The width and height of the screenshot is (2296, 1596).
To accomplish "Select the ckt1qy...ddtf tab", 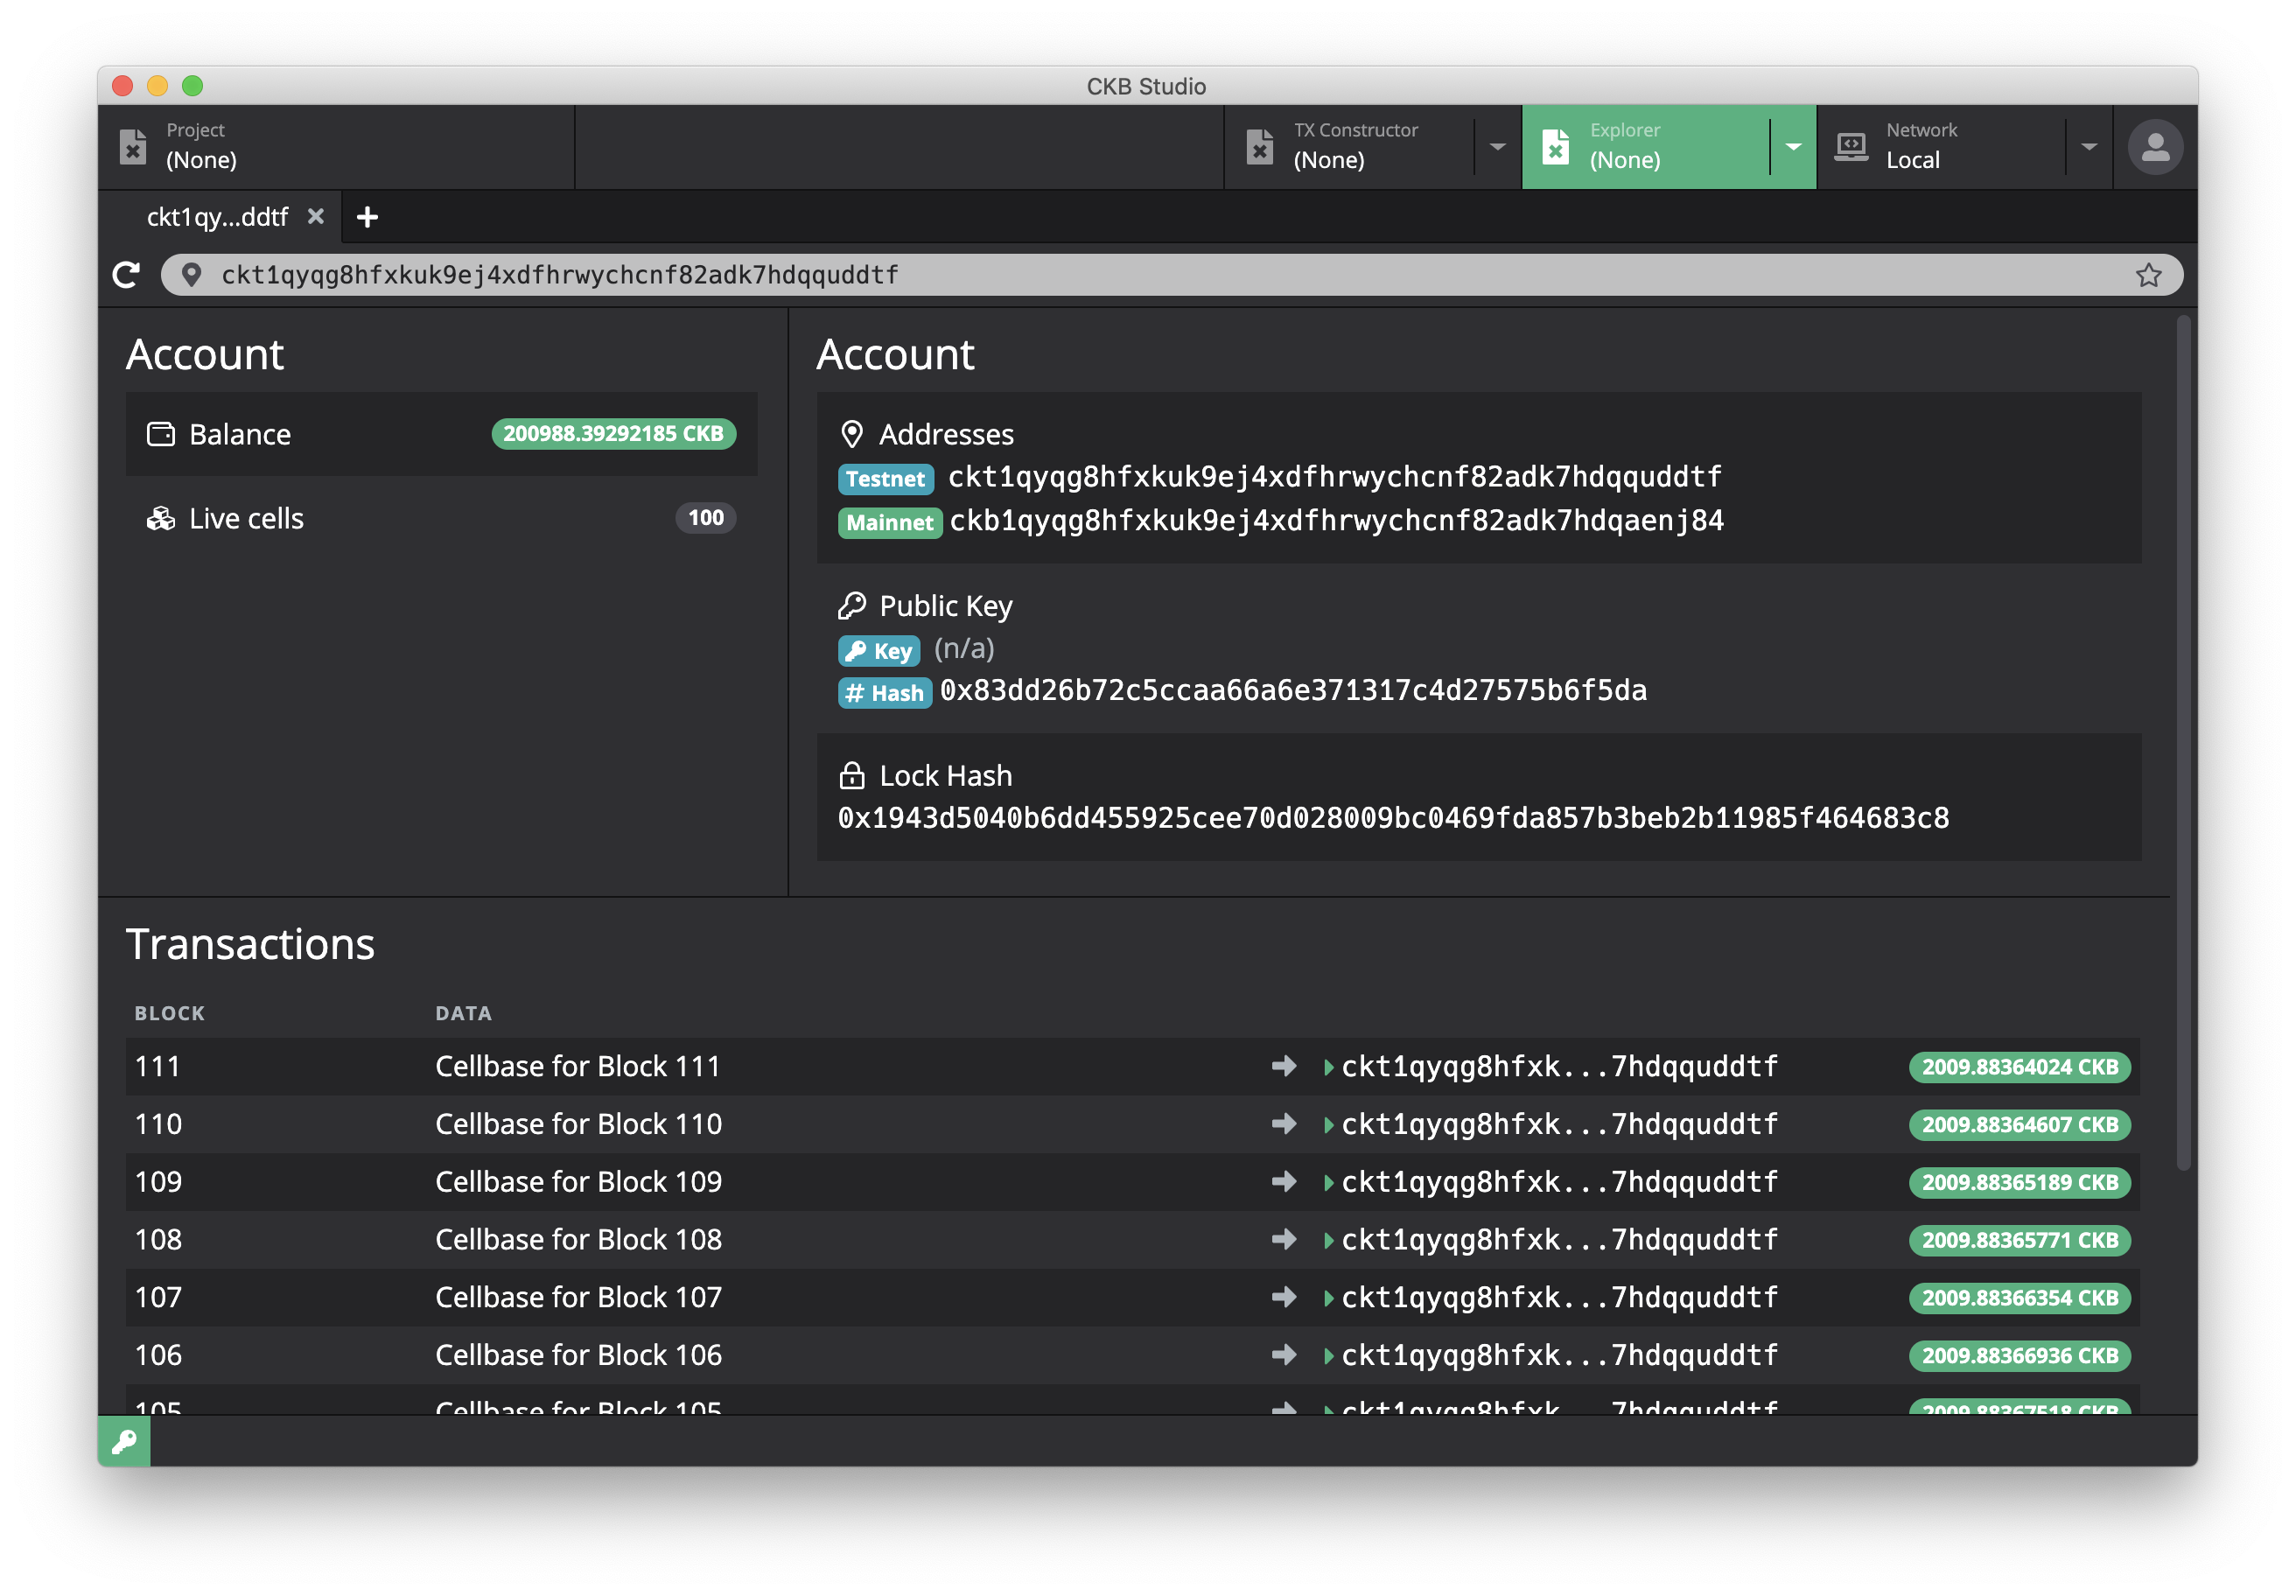I will coord(217,217).
